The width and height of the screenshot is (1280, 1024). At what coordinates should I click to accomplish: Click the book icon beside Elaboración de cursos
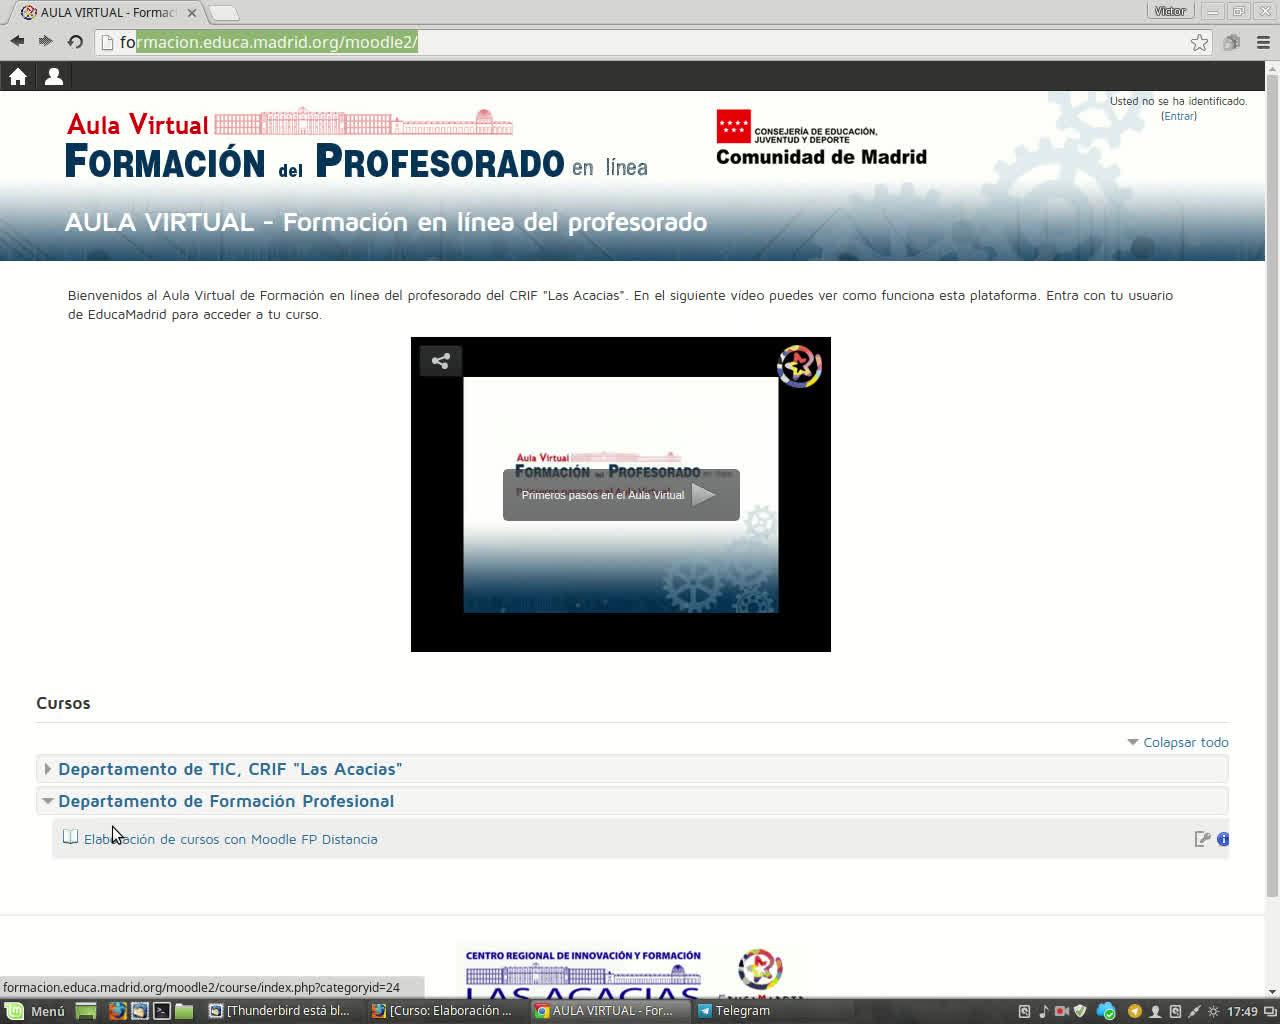pyautogui.click(x=70, y=837)
